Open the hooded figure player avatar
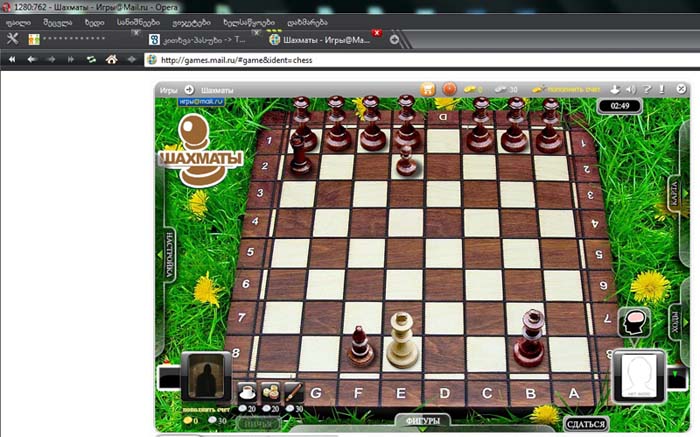This screenshot has width=700, height=437. coord(206,378)
